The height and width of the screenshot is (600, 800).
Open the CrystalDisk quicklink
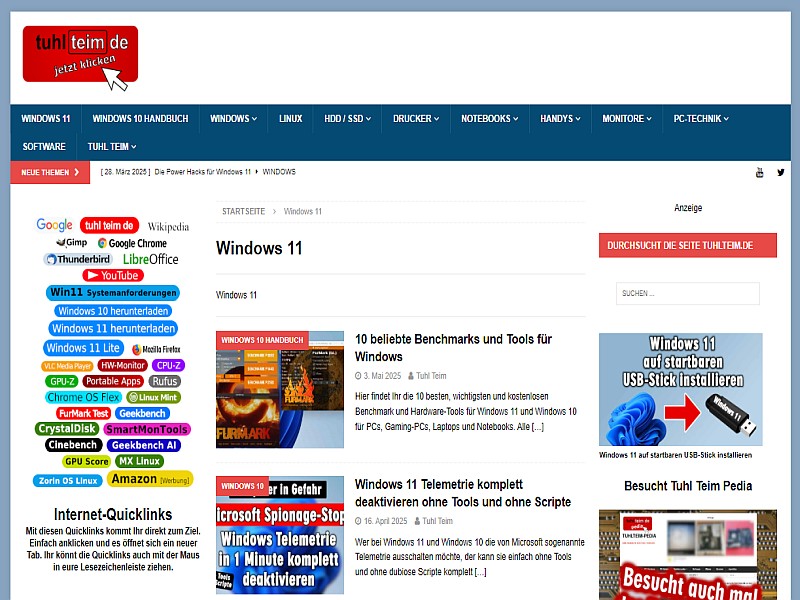pyautogui.click(x=67, y=429)
